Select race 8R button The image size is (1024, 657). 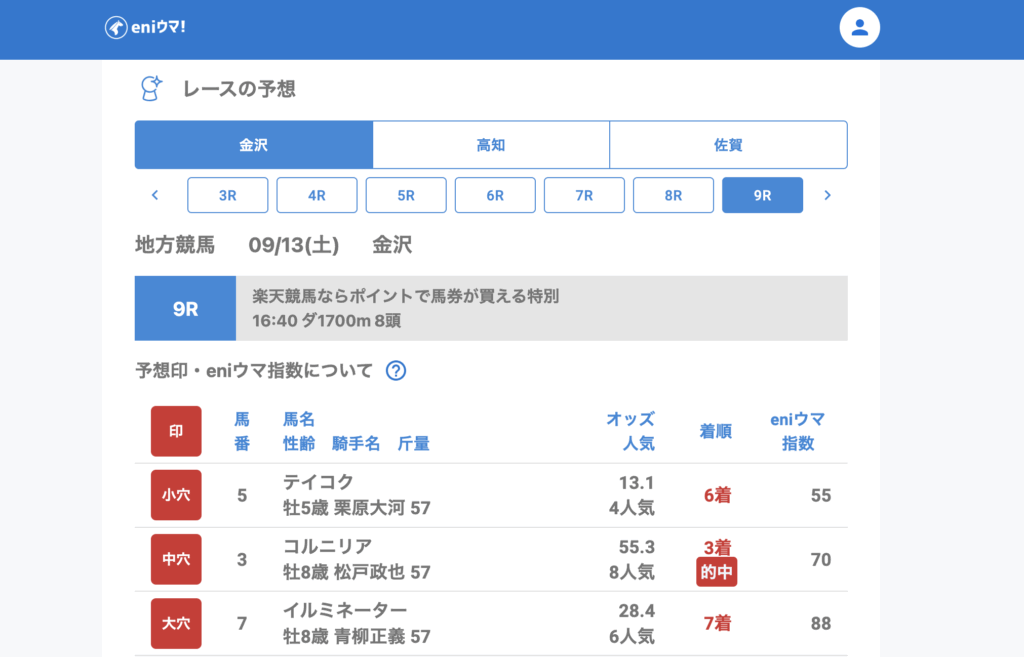(x=673, y=195)
